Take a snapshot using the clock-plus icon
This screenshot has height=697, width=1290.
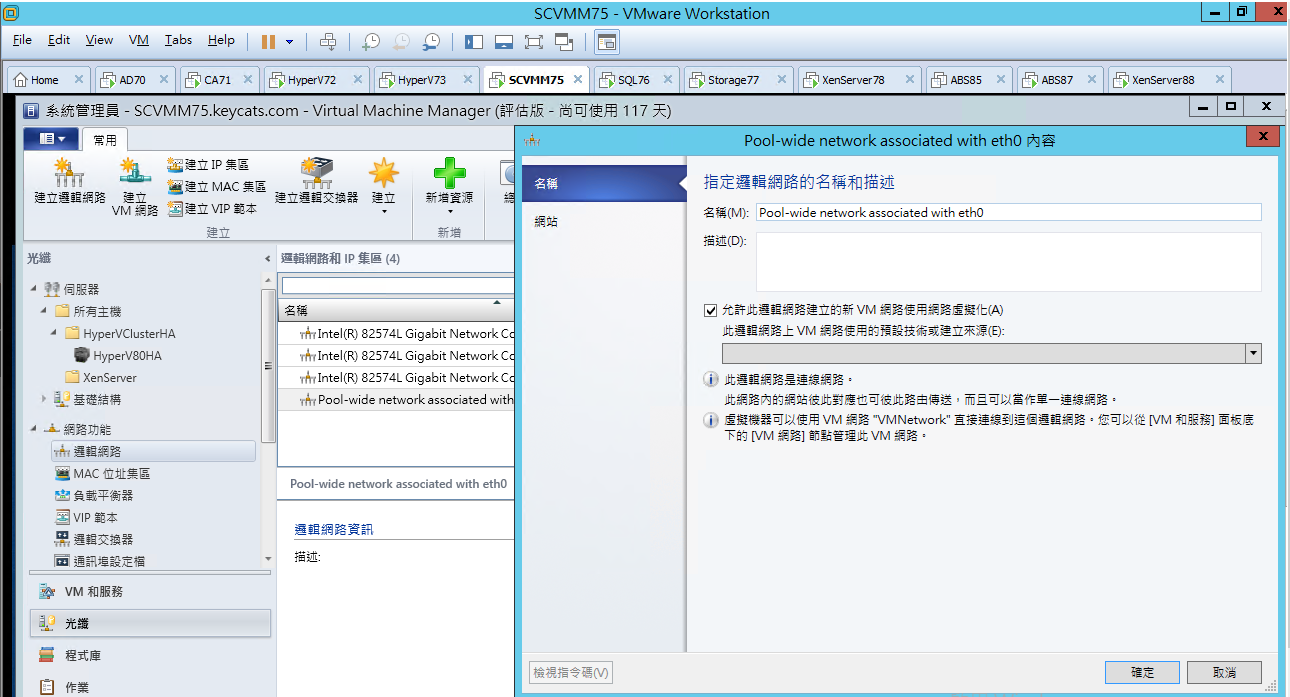pyautogui.click(x=371, y=41)
